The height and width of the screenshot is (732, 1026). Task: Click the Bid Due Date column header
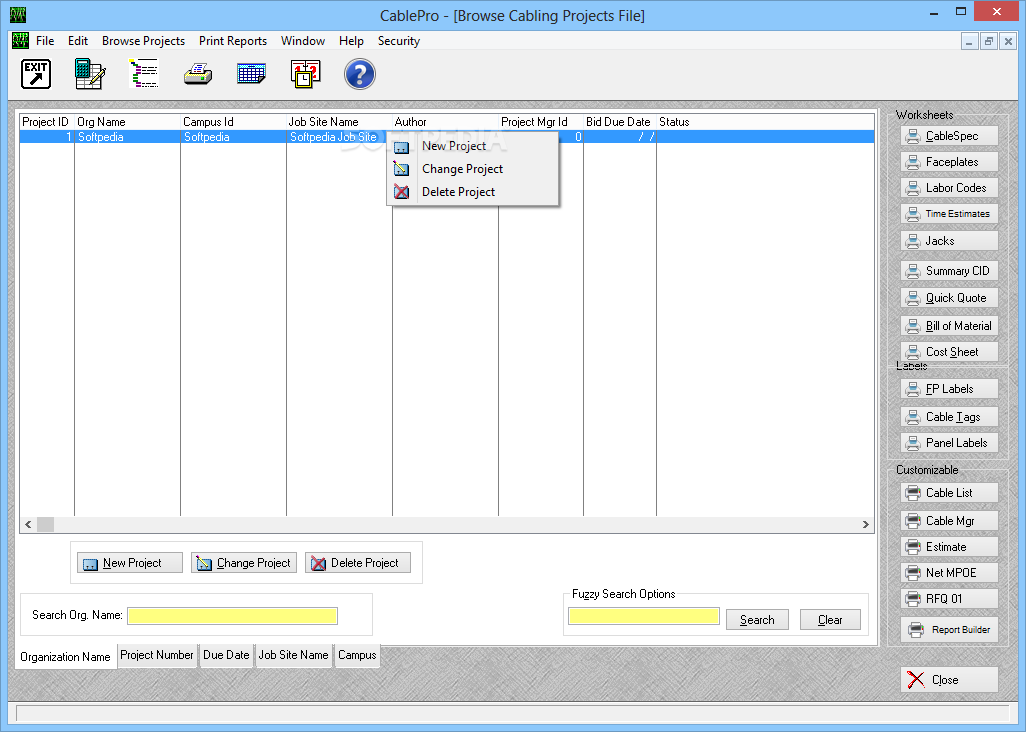tap(620, 122)
